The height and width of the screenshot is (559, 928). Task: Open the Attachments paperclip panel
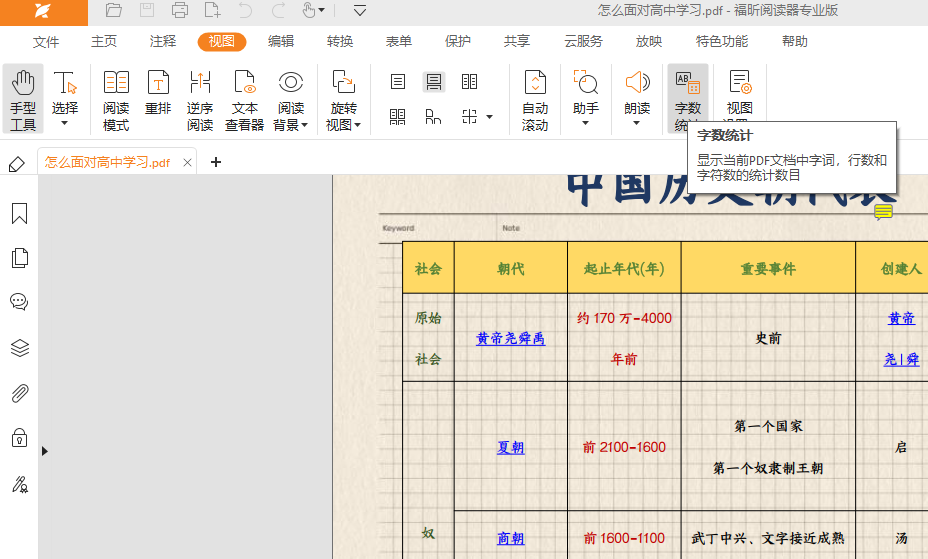[19, 393]
